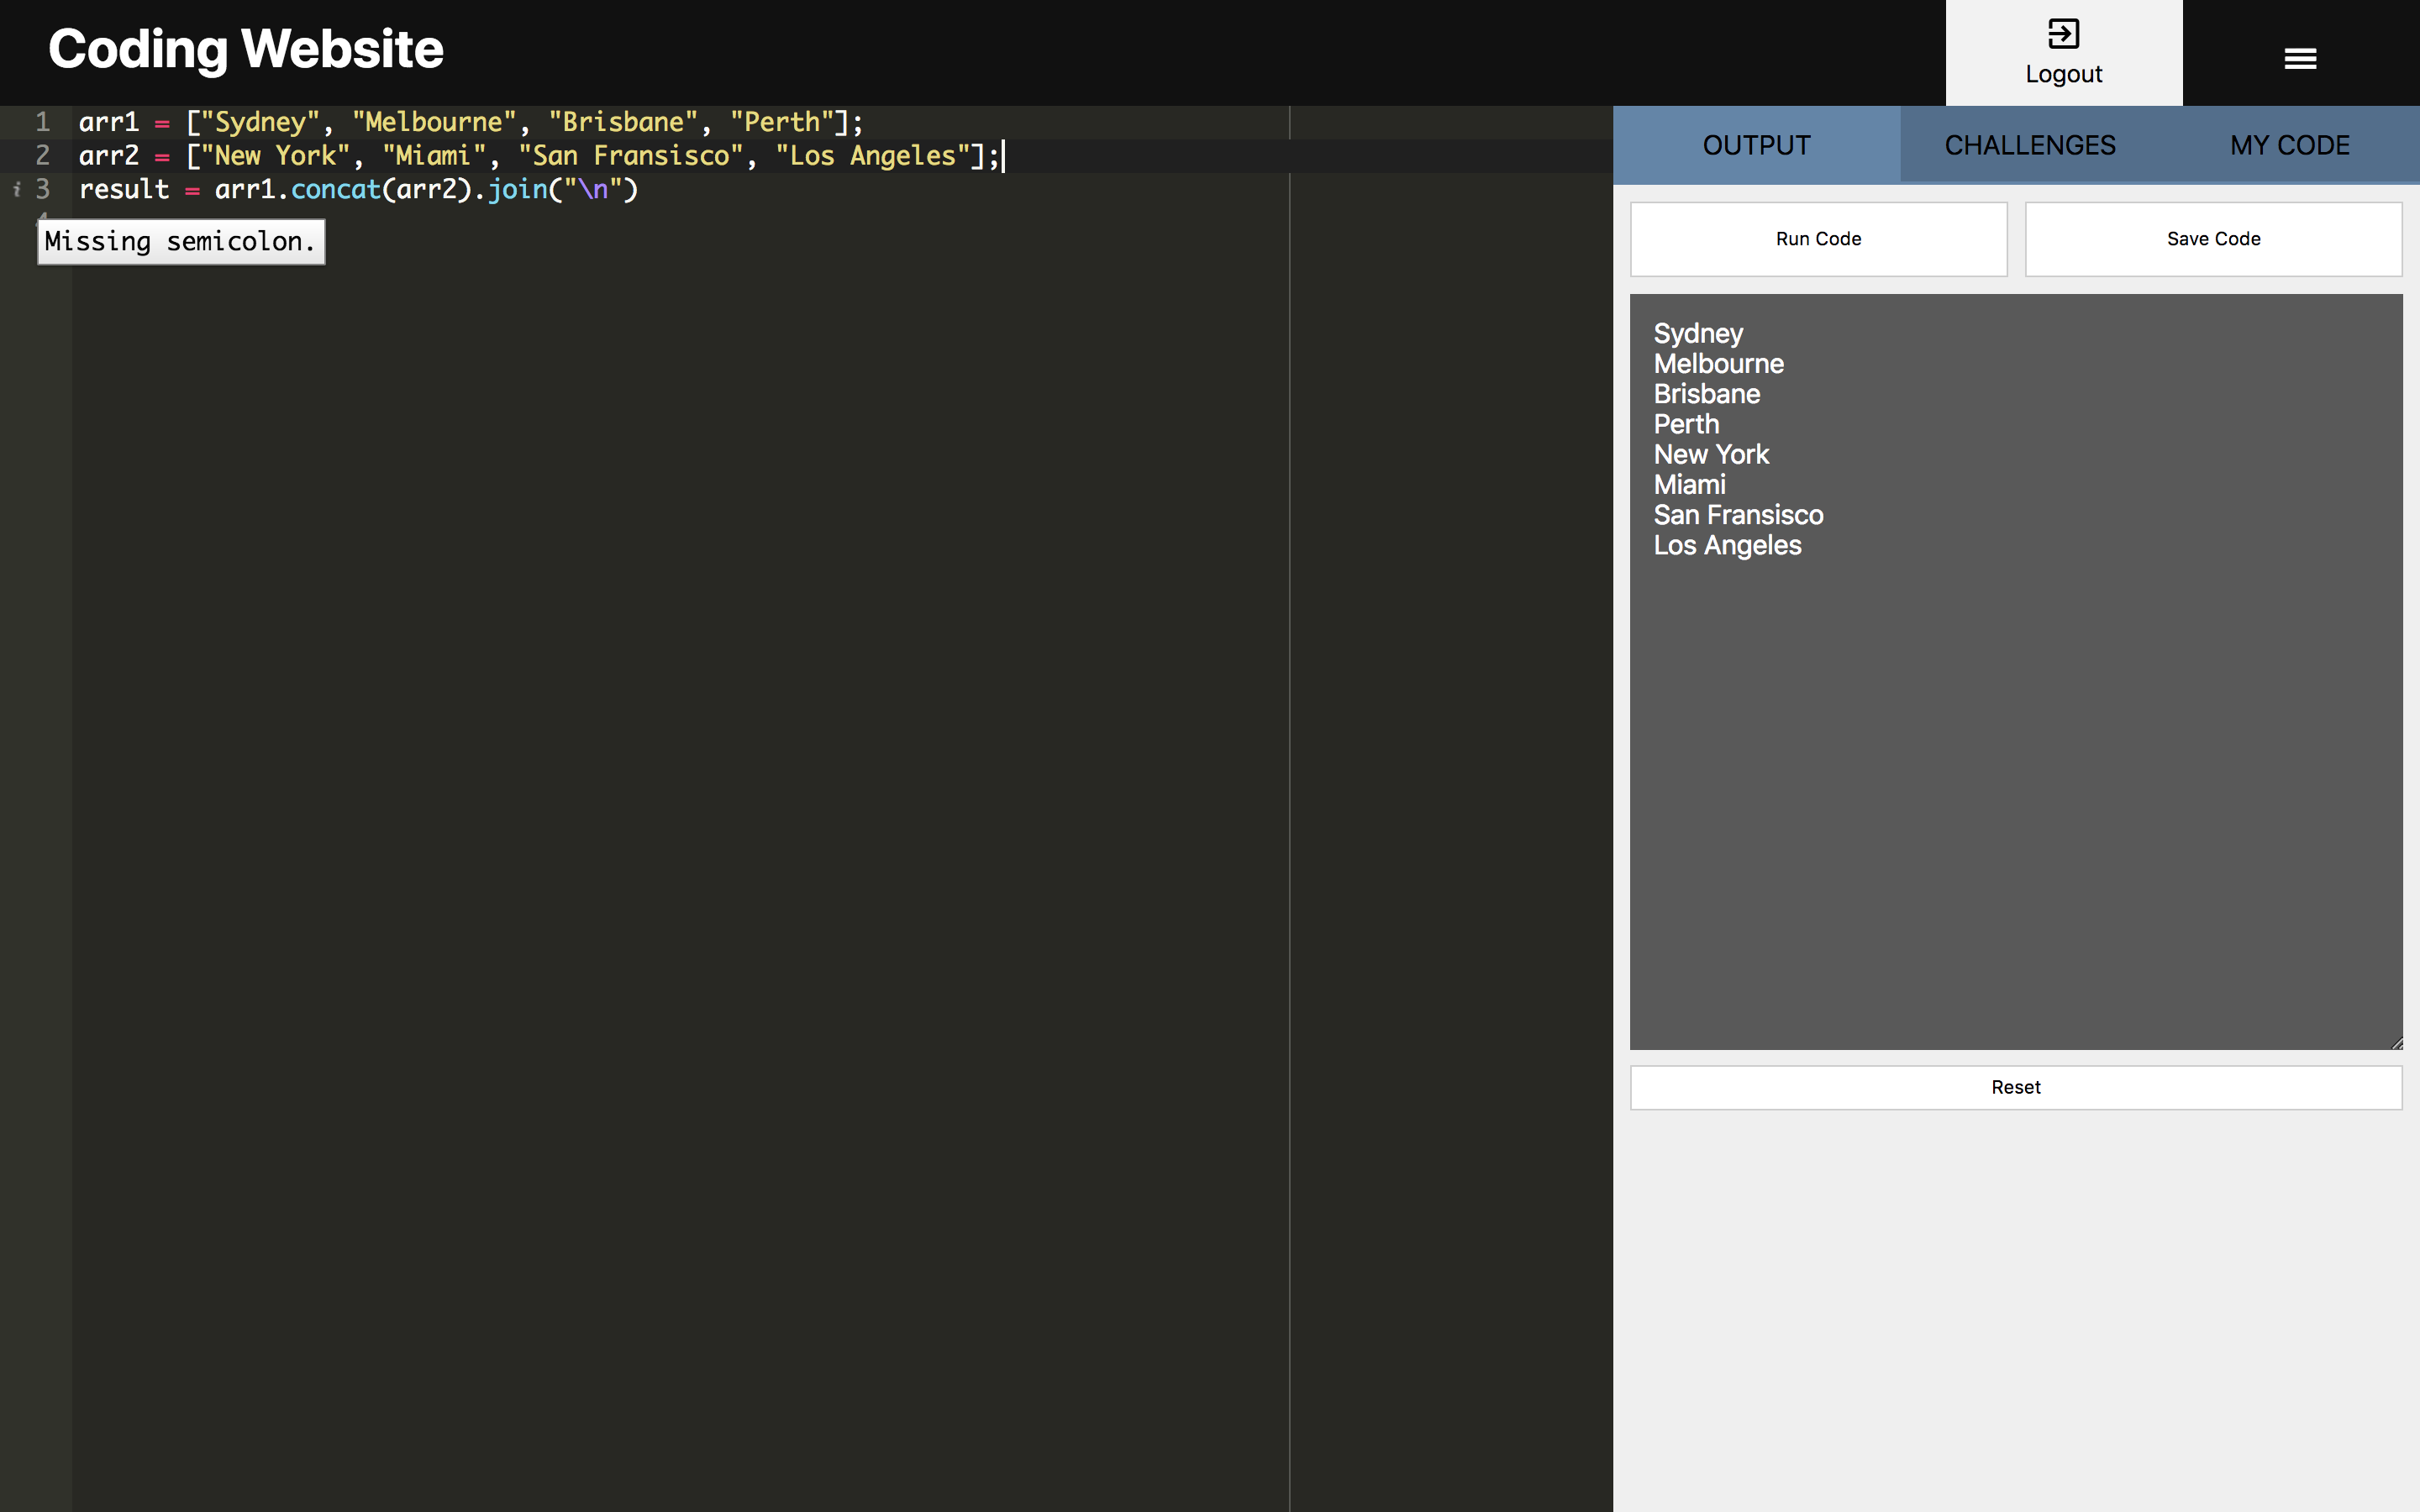The image size is (2420, 1512).
Task: Switch to the MY CODE tab
Action: (x=2289, y=144)
